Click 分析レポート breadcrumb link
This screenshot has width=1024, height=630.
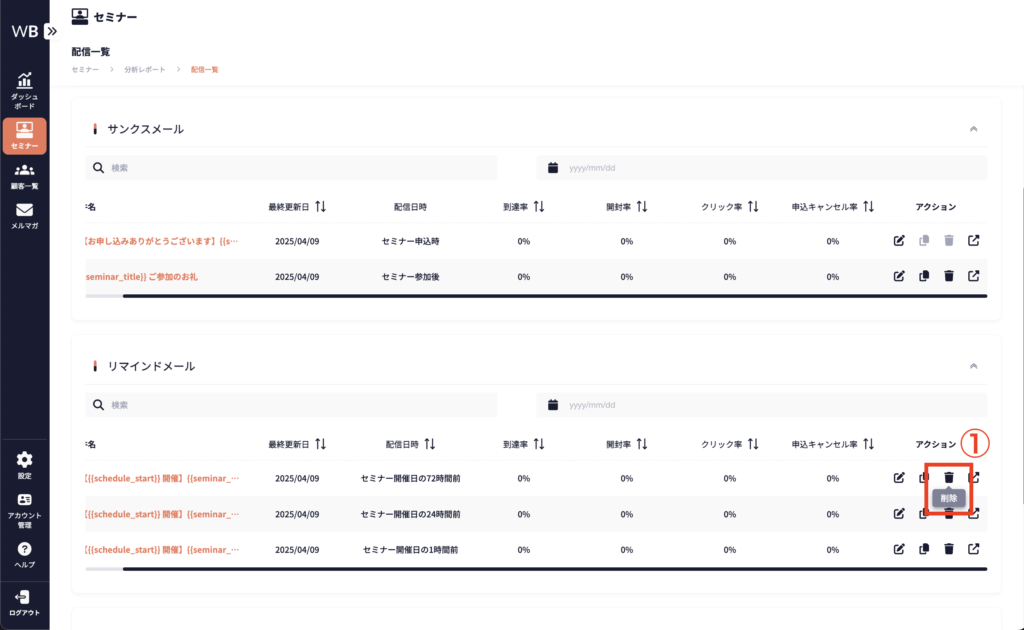click(145, 69)
